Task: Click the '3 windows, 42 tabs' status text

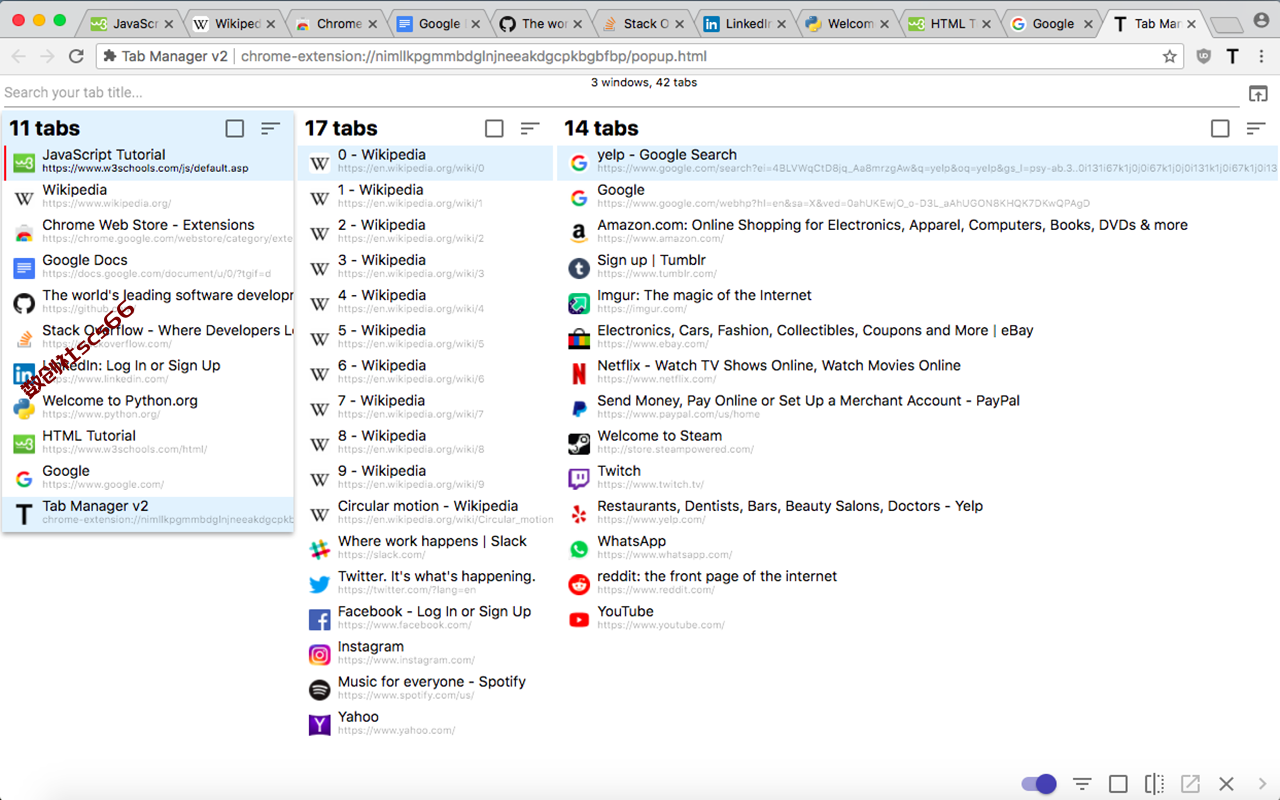Action: click(x=644, y=82)
